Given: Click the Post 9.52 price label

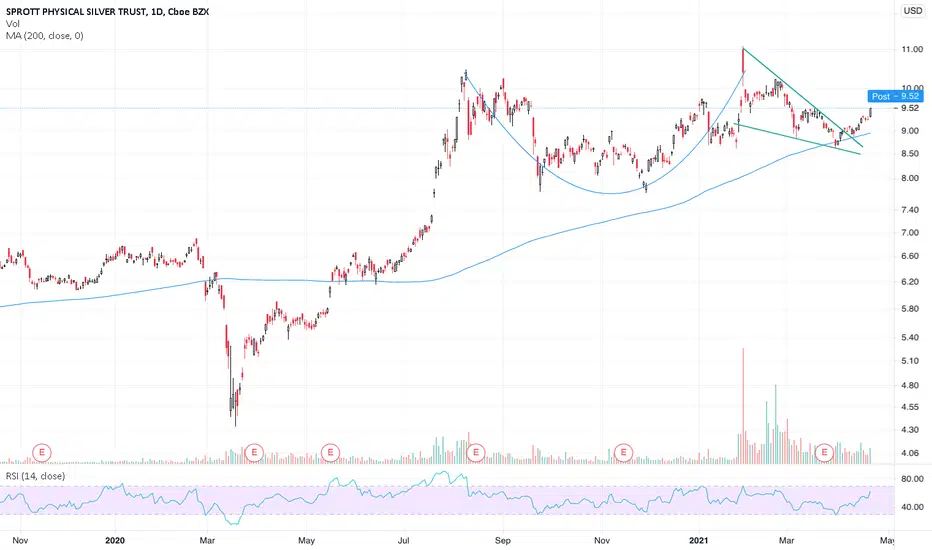Looking at the screenshot, I should pos(895,96).
